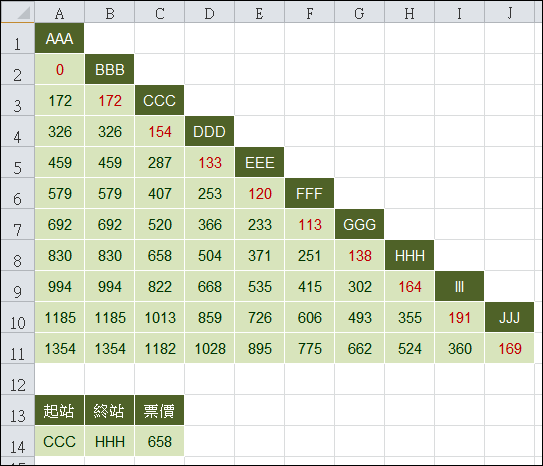Click cell 895 in row 11

click(259, 348)
